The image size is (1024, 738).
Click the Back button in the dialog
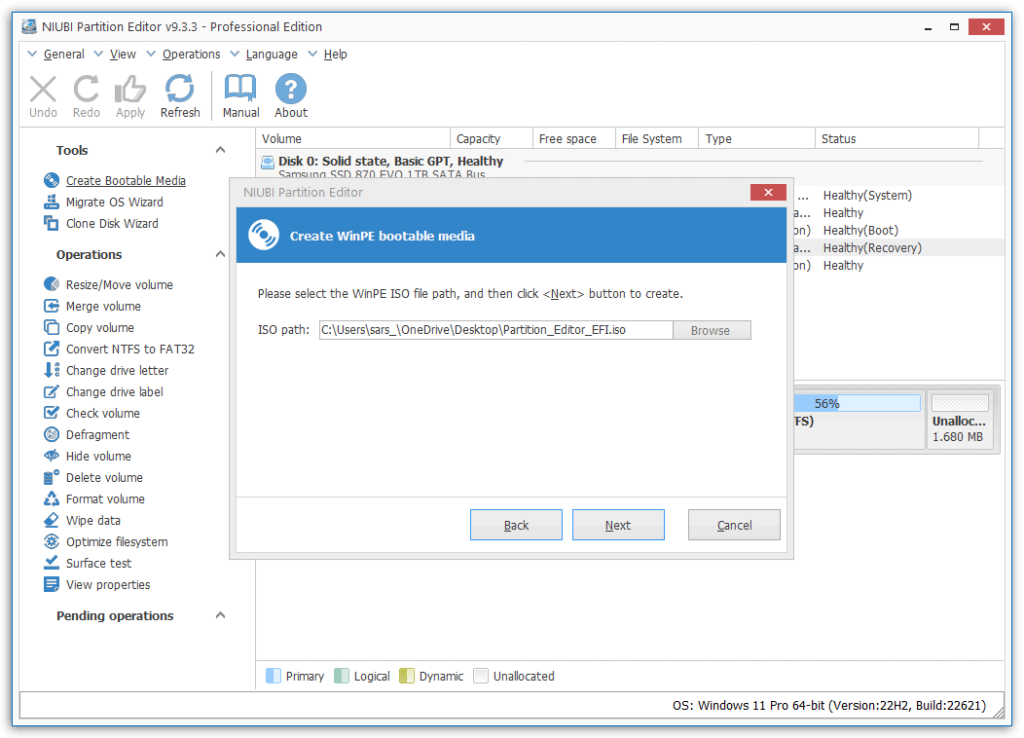516,525
